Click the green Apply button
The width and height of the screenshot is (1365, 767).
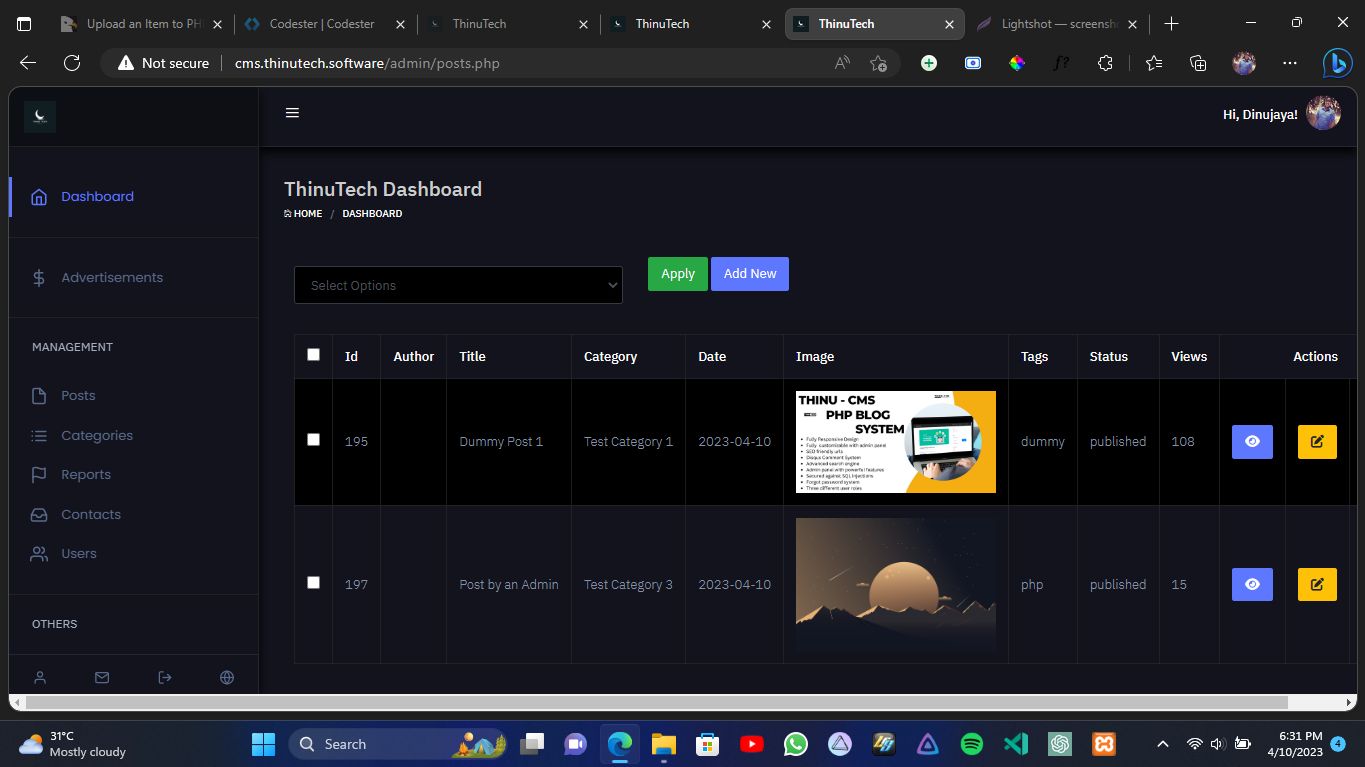tap(677, 274)
